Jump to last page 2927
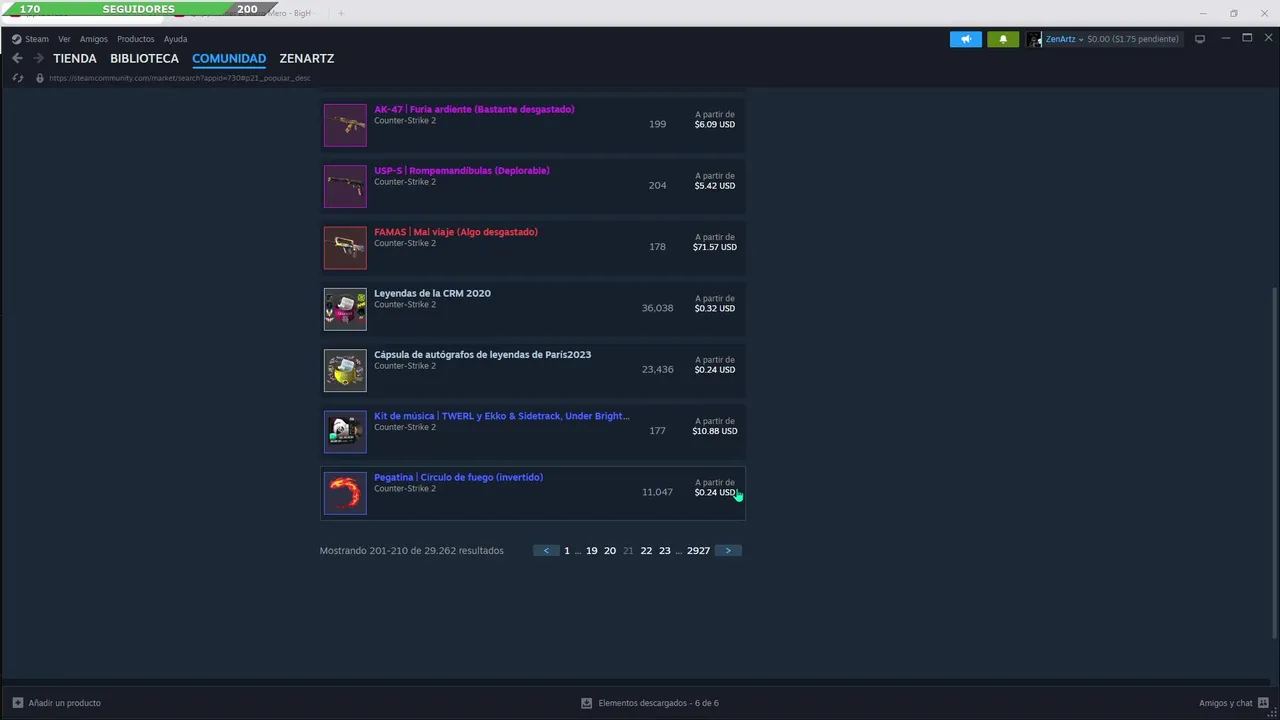Image resolution: width=1280 pixels, height=720 pixels. click(x=698, y=551)
